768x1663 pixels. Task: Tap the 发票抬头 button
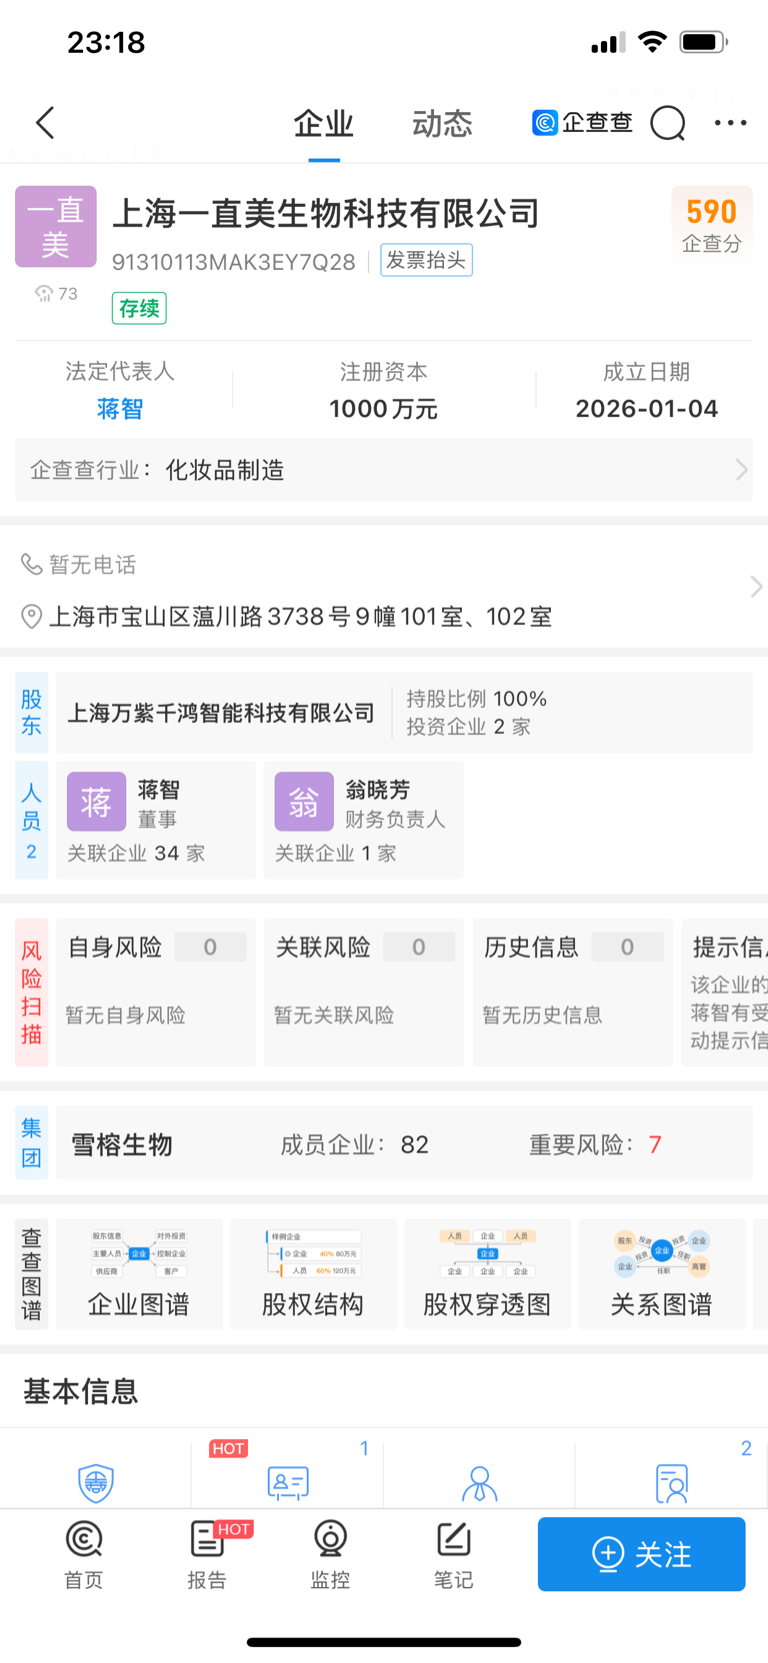click(426, 260)
